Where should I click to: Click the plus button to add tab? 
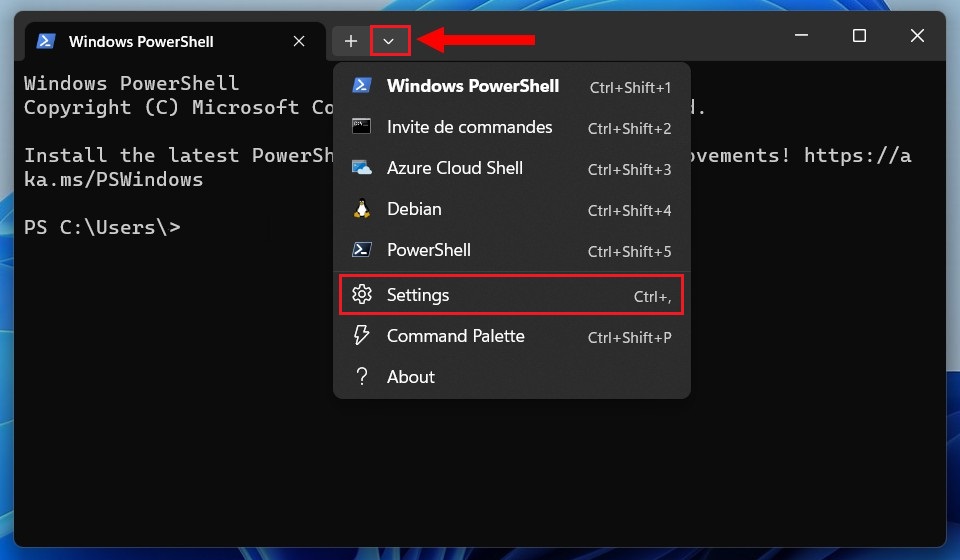(351, 42)
